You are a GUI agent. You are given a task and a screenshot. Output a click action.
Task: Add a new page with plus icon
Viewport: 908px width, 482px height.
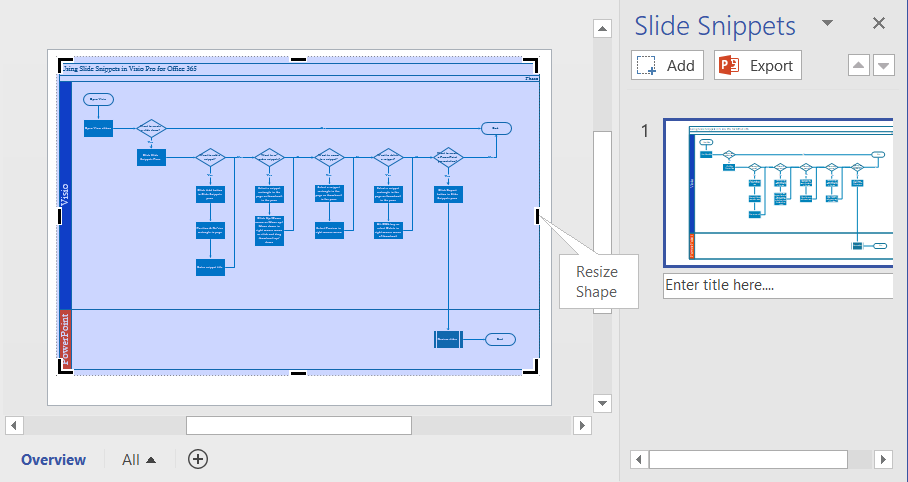pos(198,459)
